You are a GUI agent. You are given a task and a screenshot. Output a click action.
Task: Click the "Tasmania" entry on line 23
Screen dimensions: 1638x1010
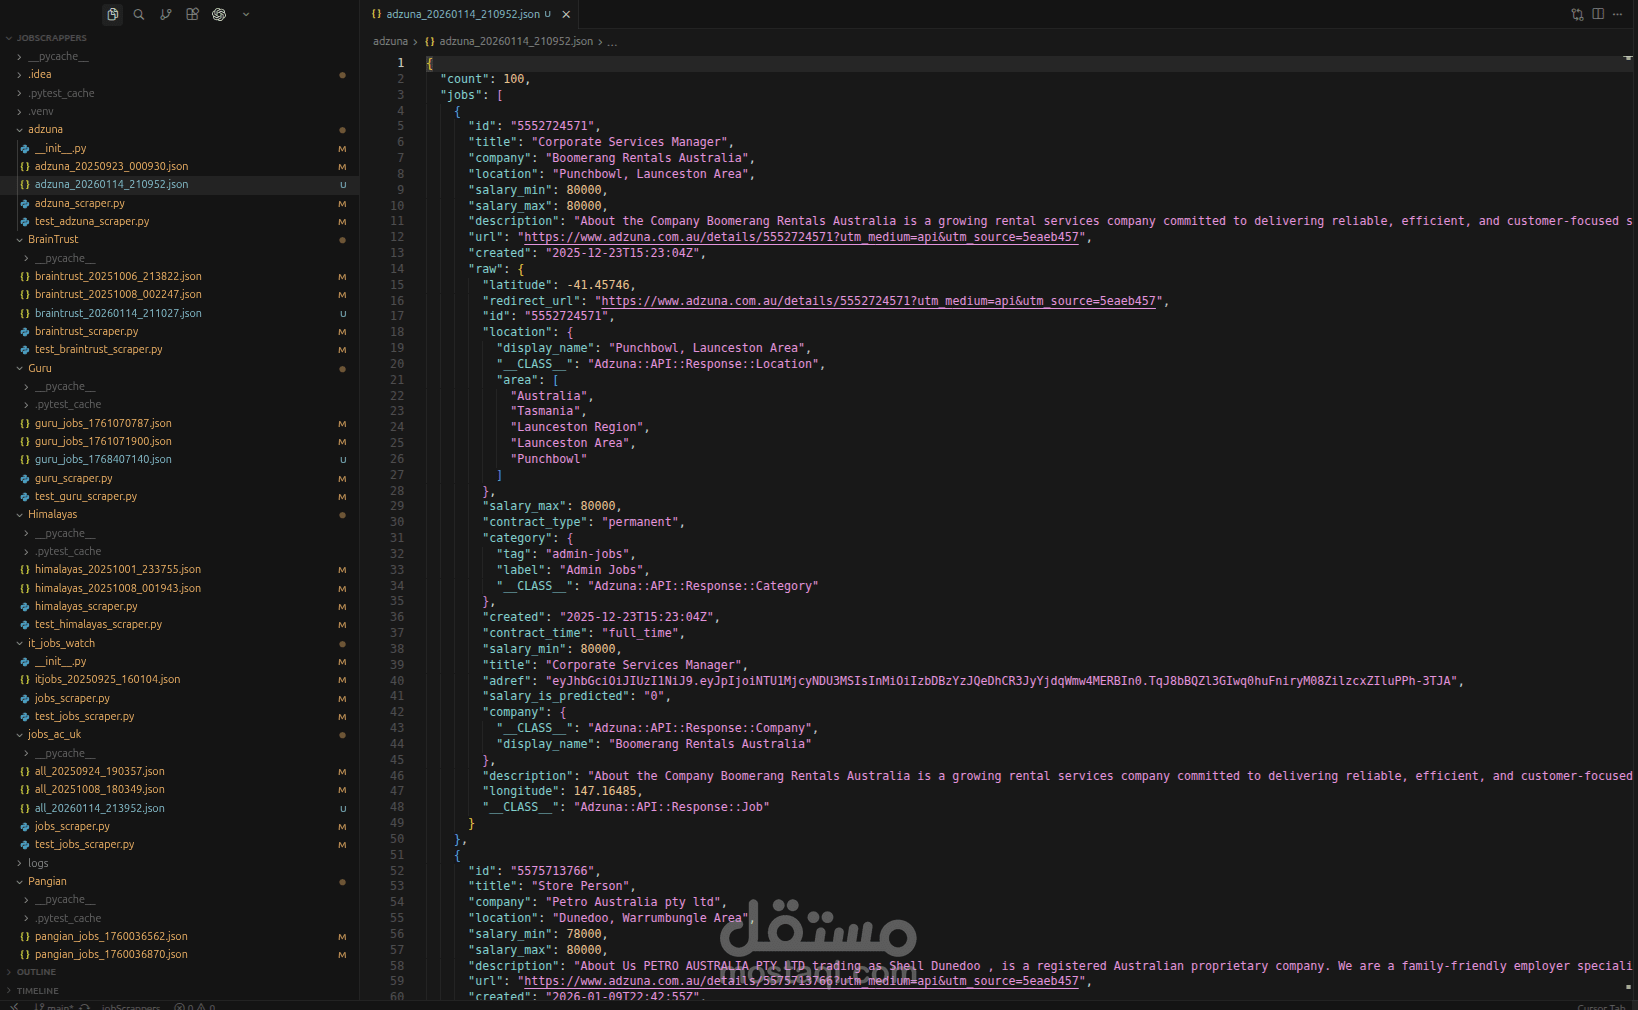tap(545, 411)
